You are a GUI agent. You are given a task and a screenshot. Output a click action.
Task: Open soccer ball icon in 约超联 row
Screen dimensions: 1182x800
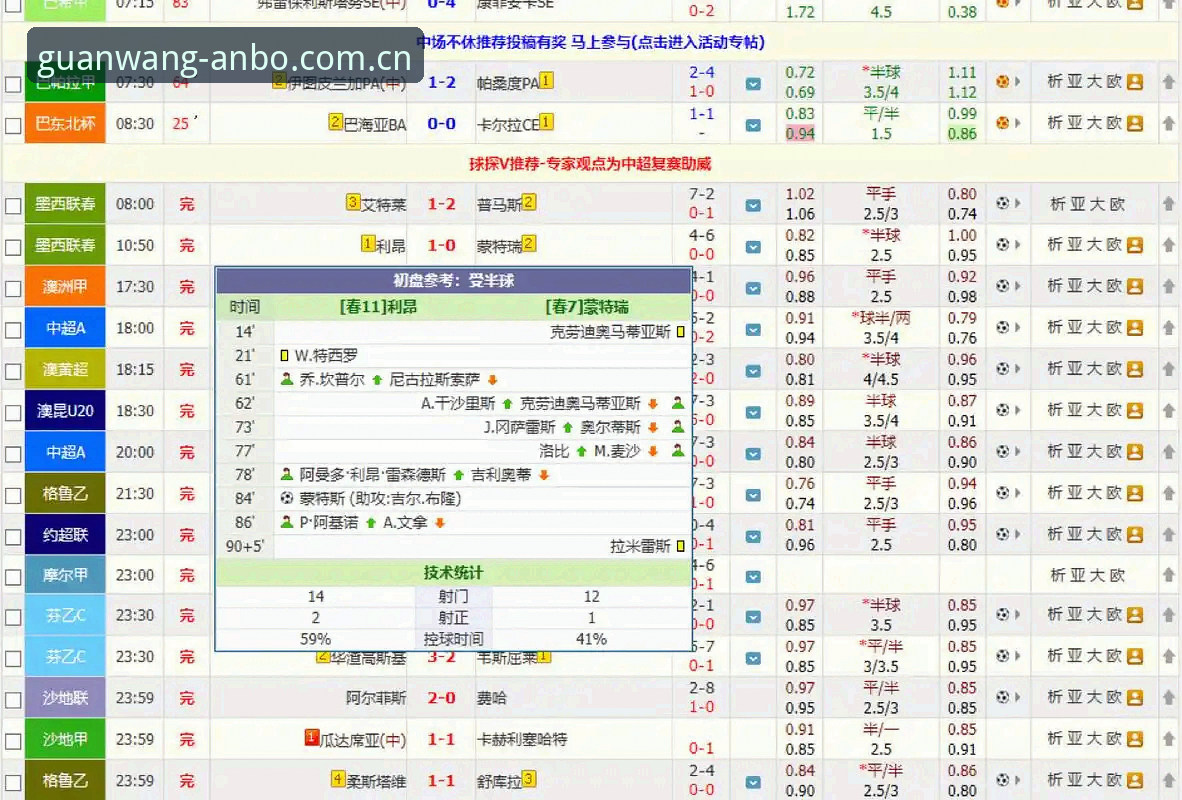click(1002, 535)
